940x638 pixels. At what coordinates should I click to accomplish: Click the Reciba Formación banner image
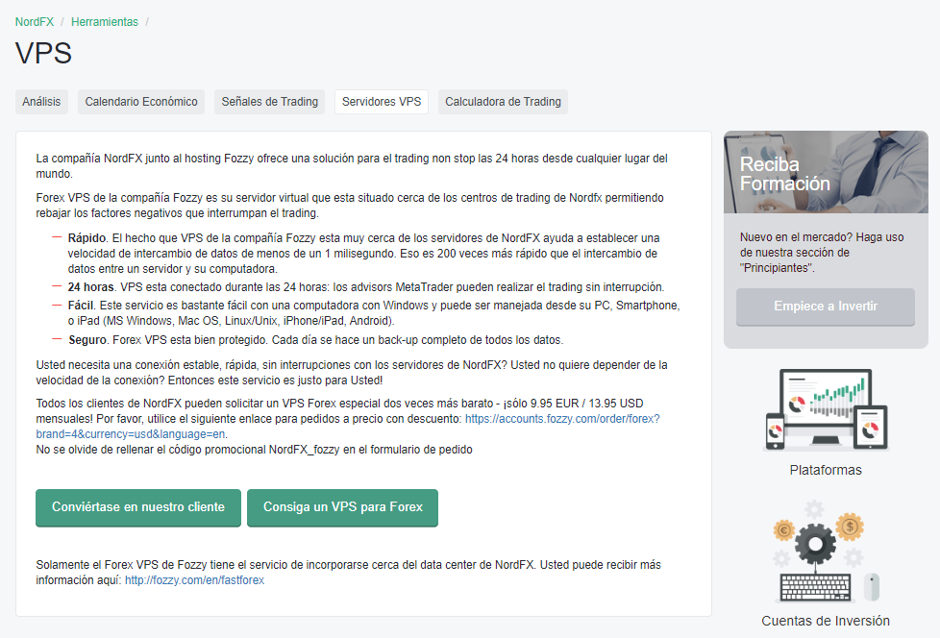coord(826,172)
